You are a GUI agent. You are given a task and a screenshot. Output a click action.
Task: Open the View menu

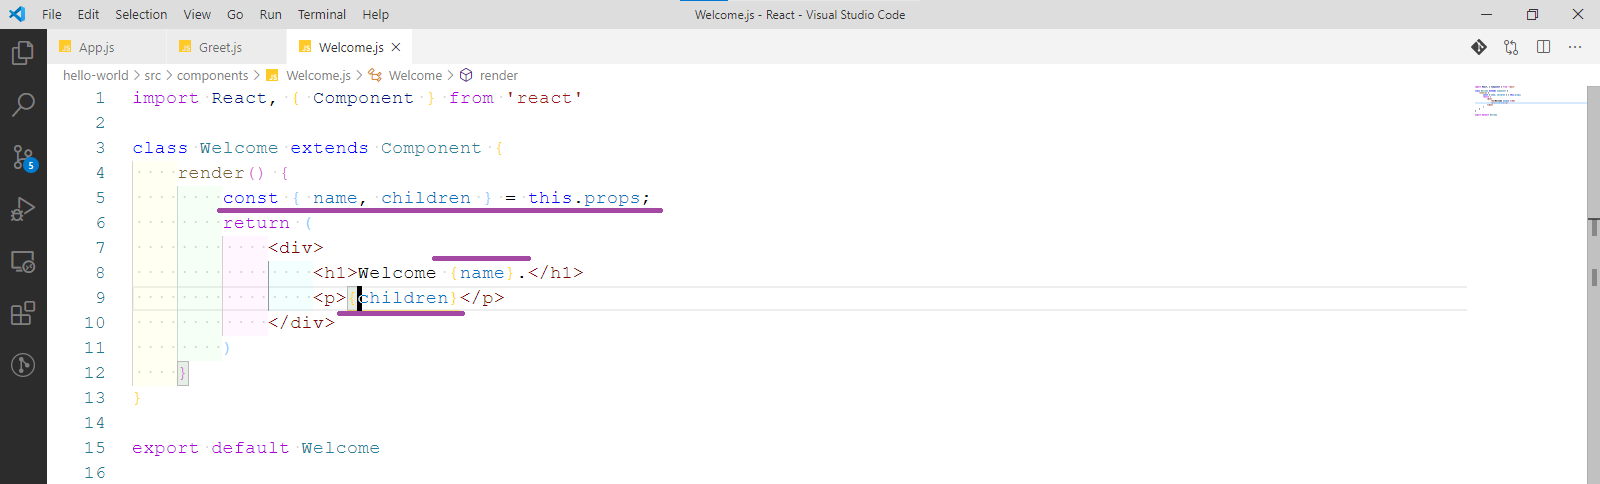click(x=197, y=14)
